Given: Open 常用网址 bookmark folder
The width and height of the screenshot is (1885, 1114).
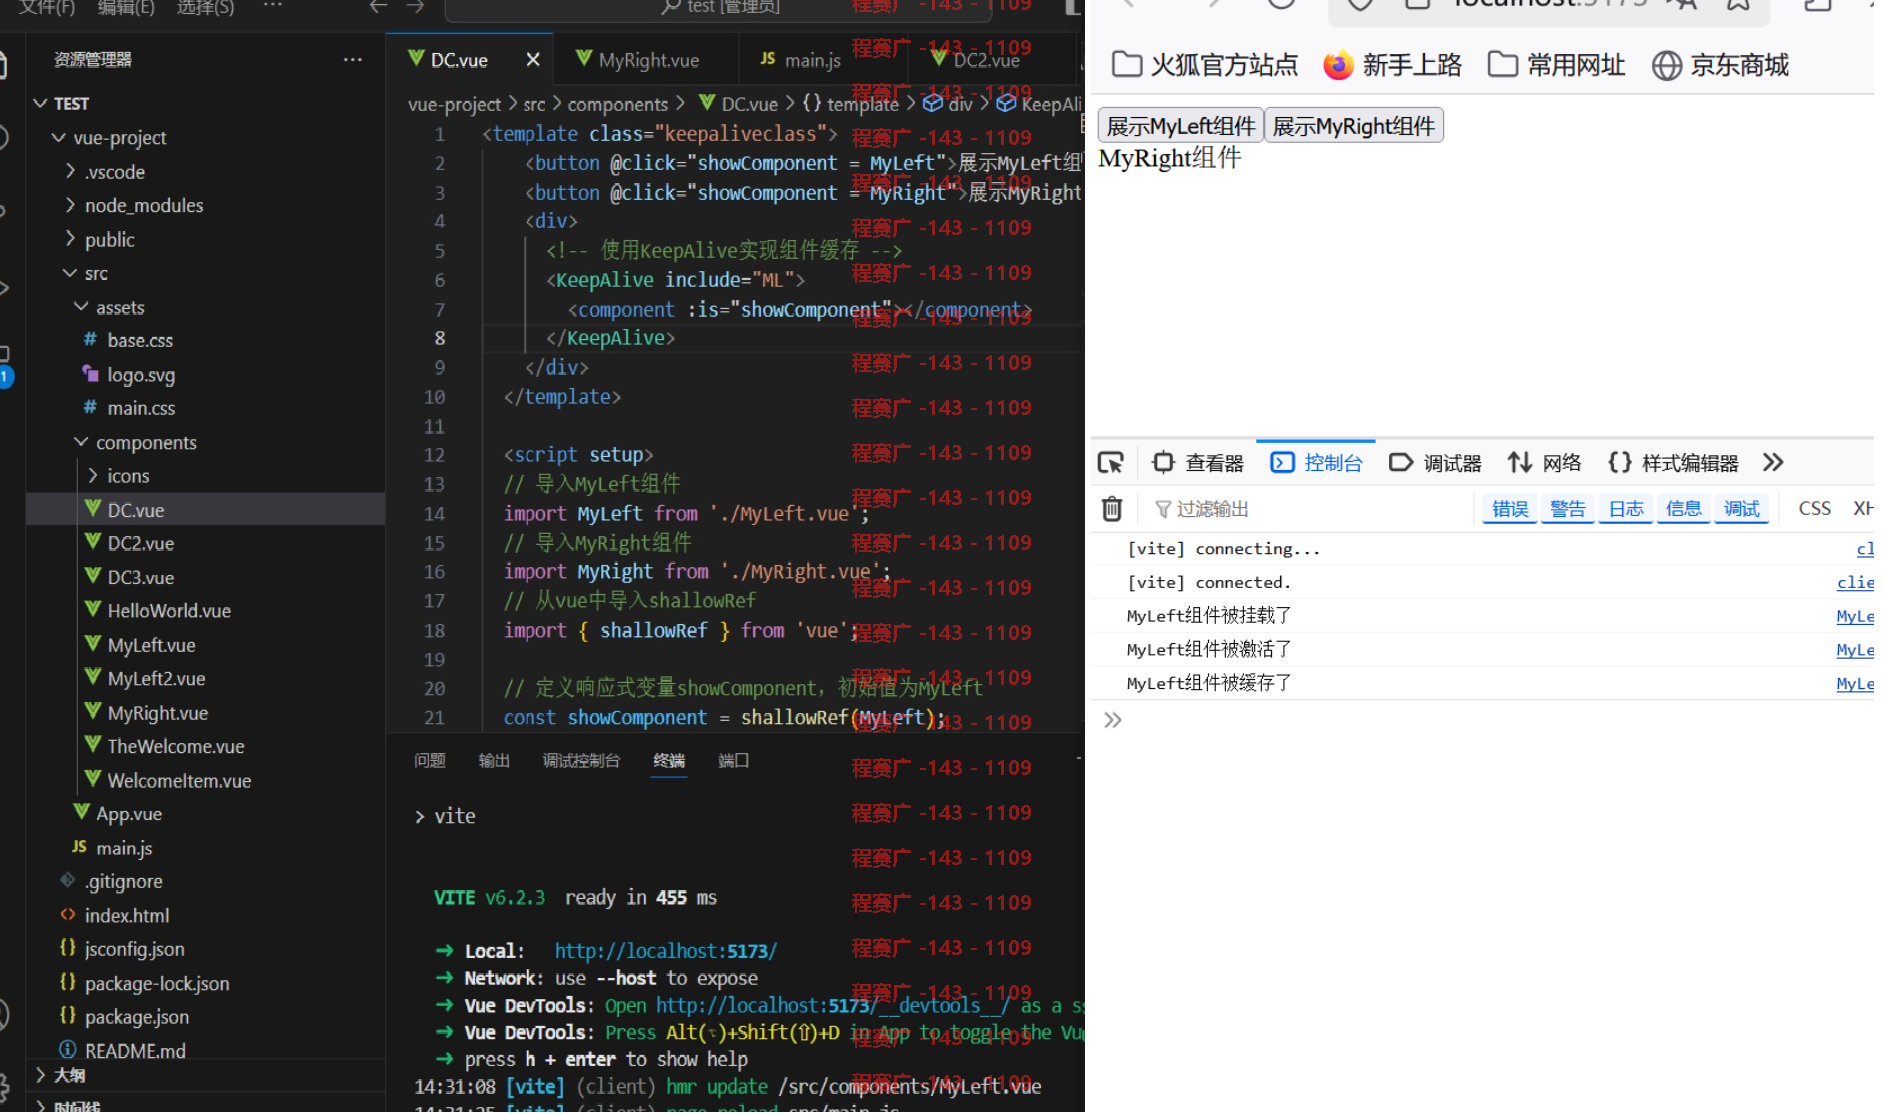Looking at the screenshot, I should tap(1556, 65).
